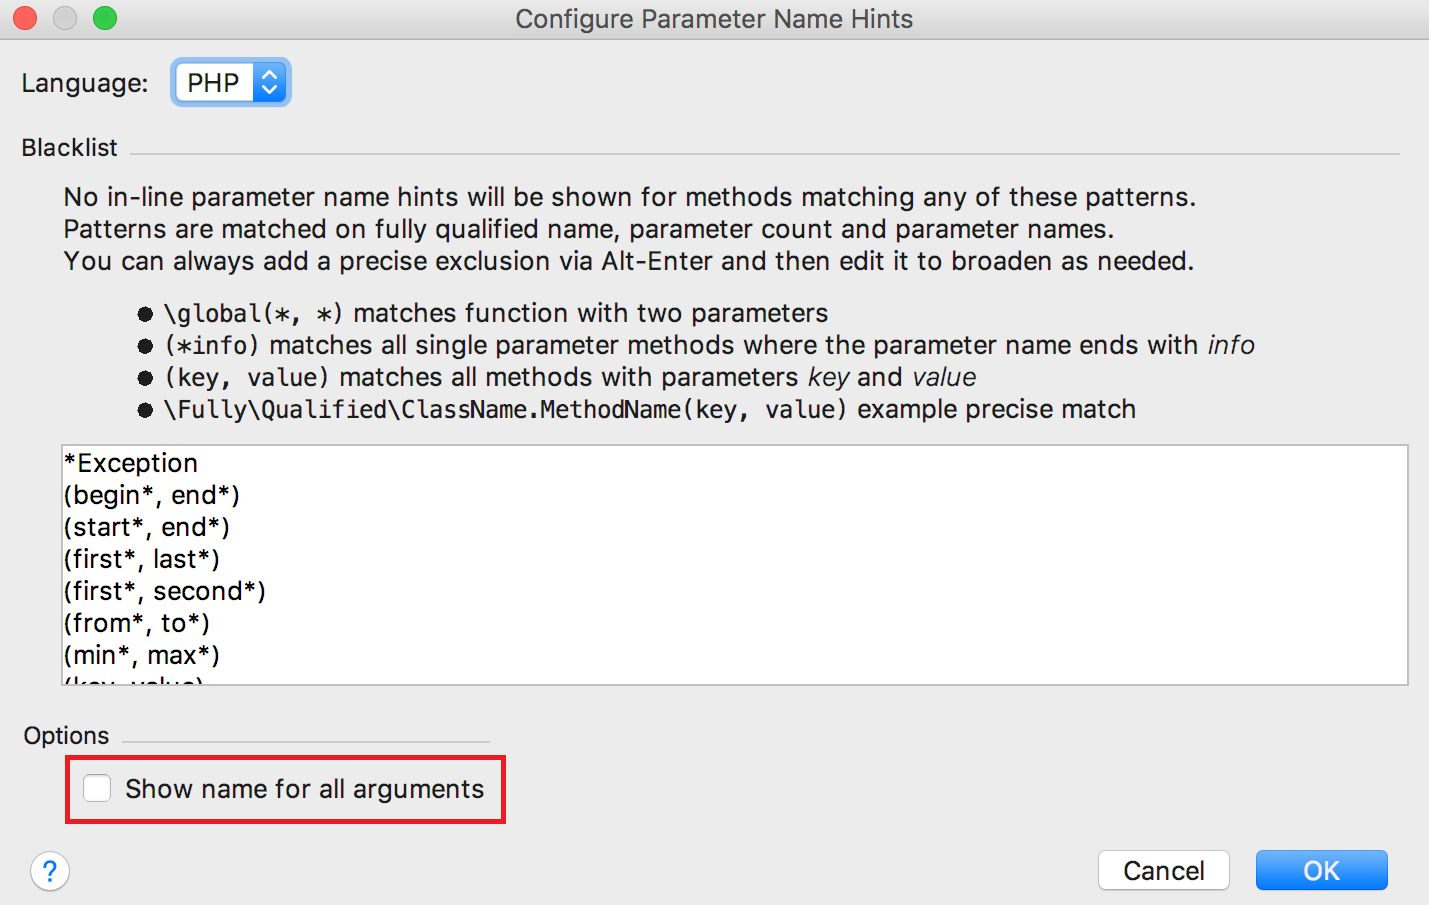Click the (from*, to*) pattern line
Viewport: 1429px width, 905px height.
click(137, 623)
